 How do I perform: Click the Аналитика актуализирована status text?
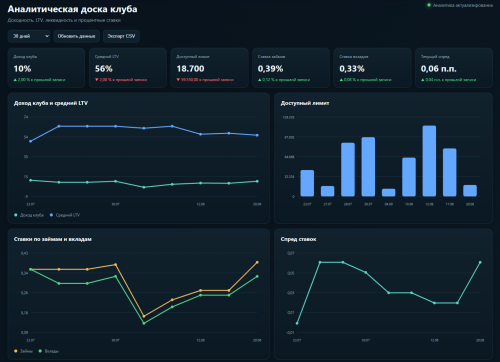(463, 5)
